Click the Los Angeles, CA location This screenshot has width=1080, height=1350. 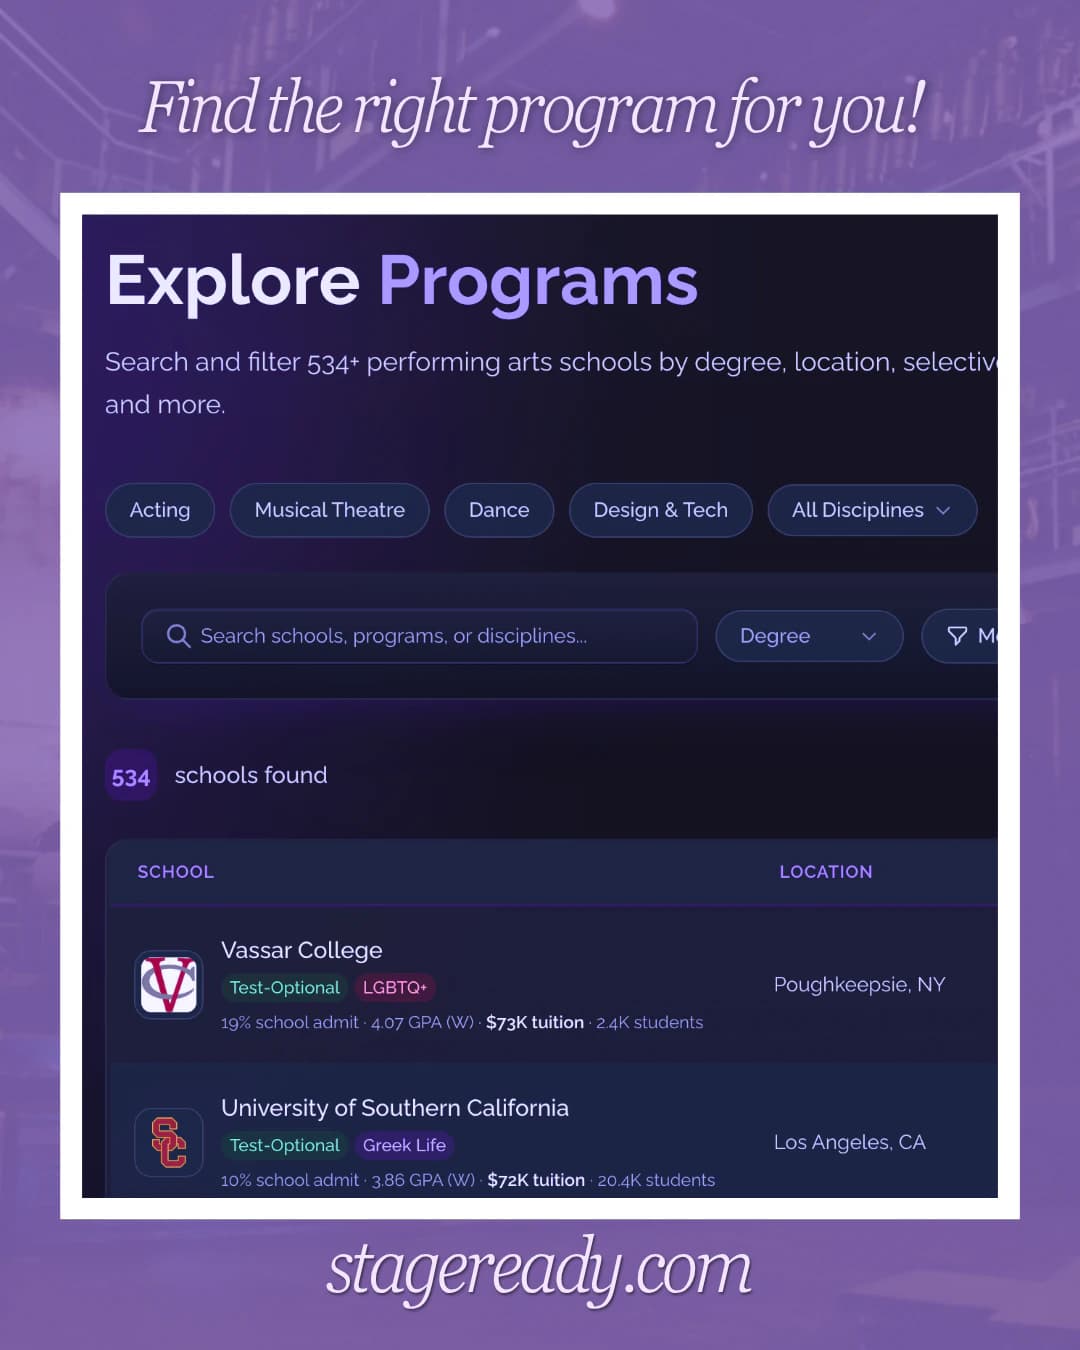pyautogui.click(x=850, y=1143)
